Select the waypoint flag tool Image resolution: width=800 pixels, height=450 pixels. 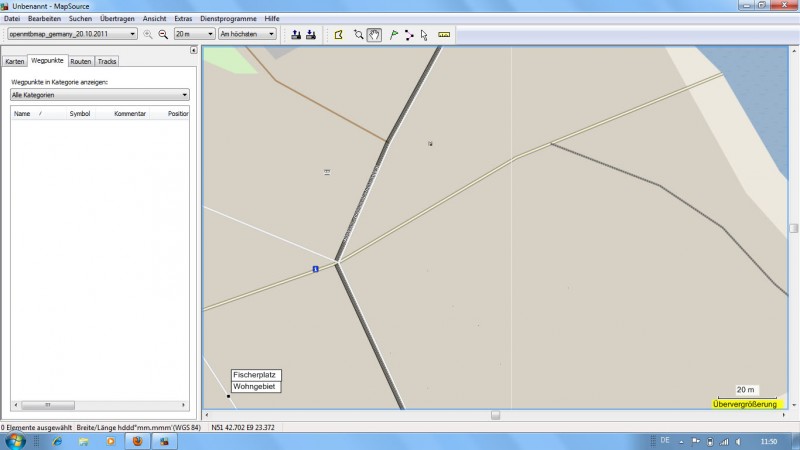click(x=394, y=34)
